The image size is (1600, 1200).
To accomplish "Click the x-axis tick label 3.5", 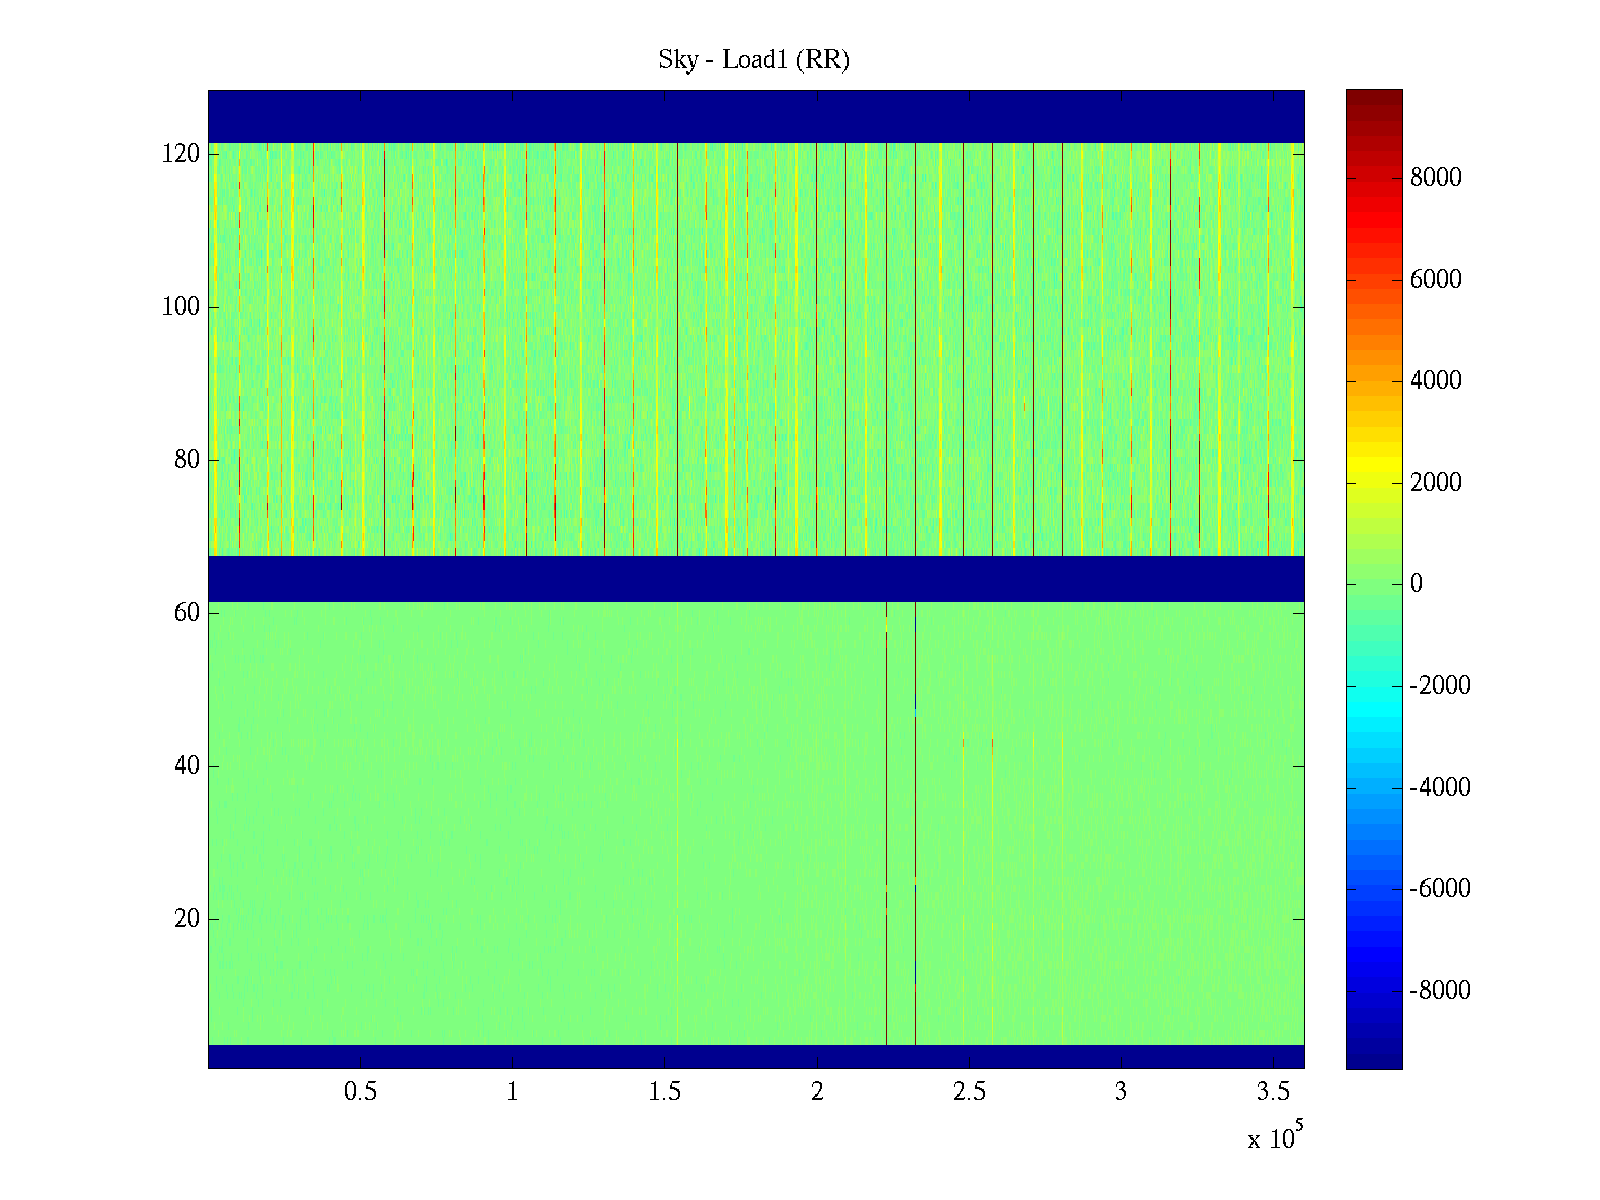I will click(1273, 1092).
